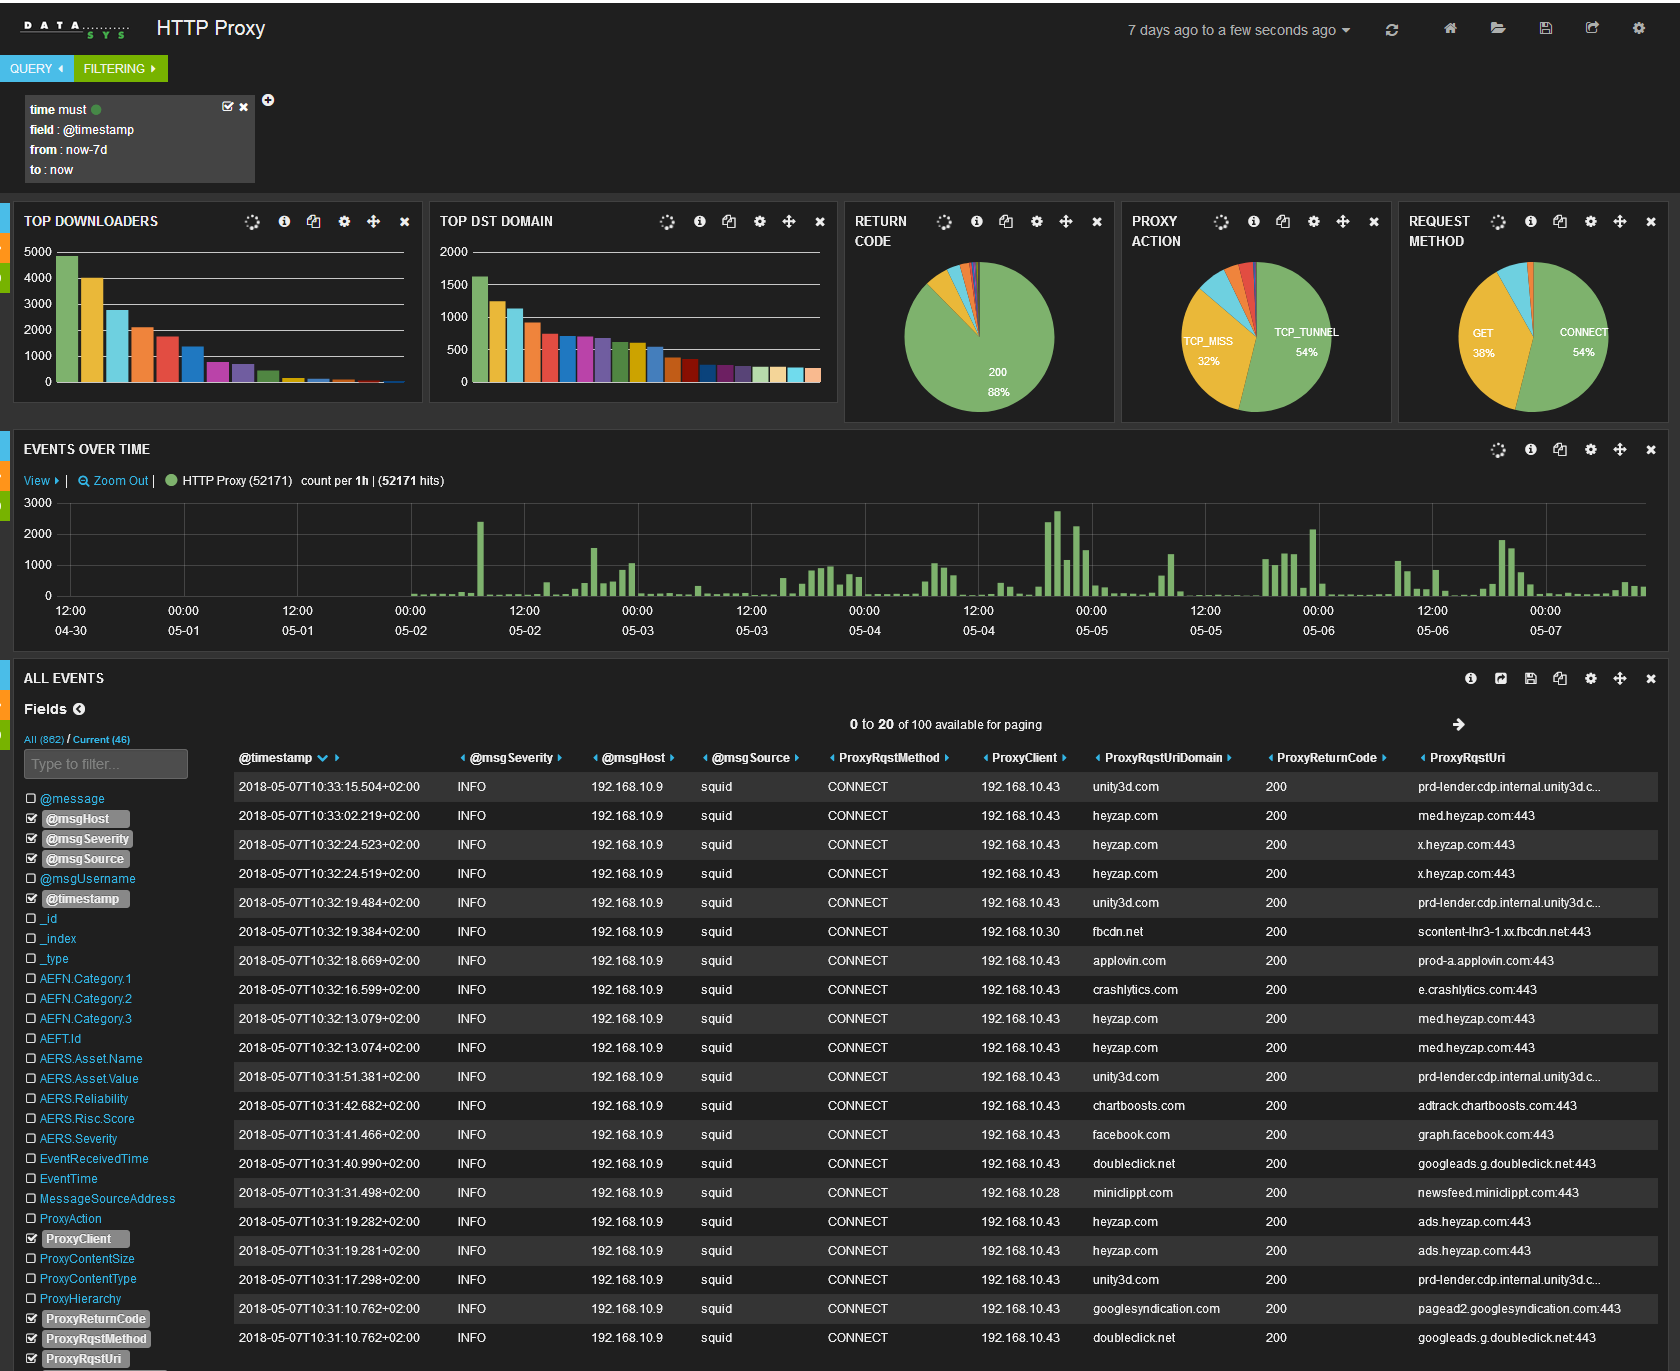Move @msgSeverity column right with its arrow
1680x1371 pixels.
pos(560,758)
